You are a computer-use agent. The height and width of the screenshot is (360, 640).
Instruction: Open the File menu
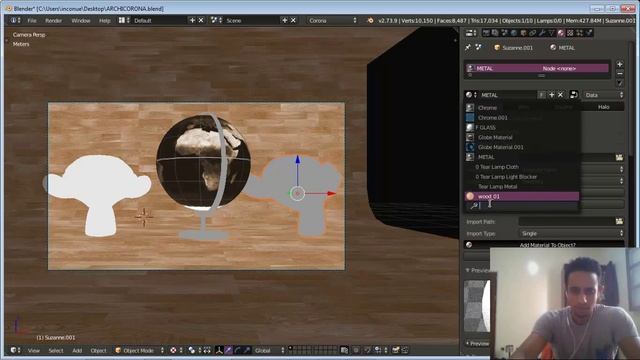pos(32,20)
